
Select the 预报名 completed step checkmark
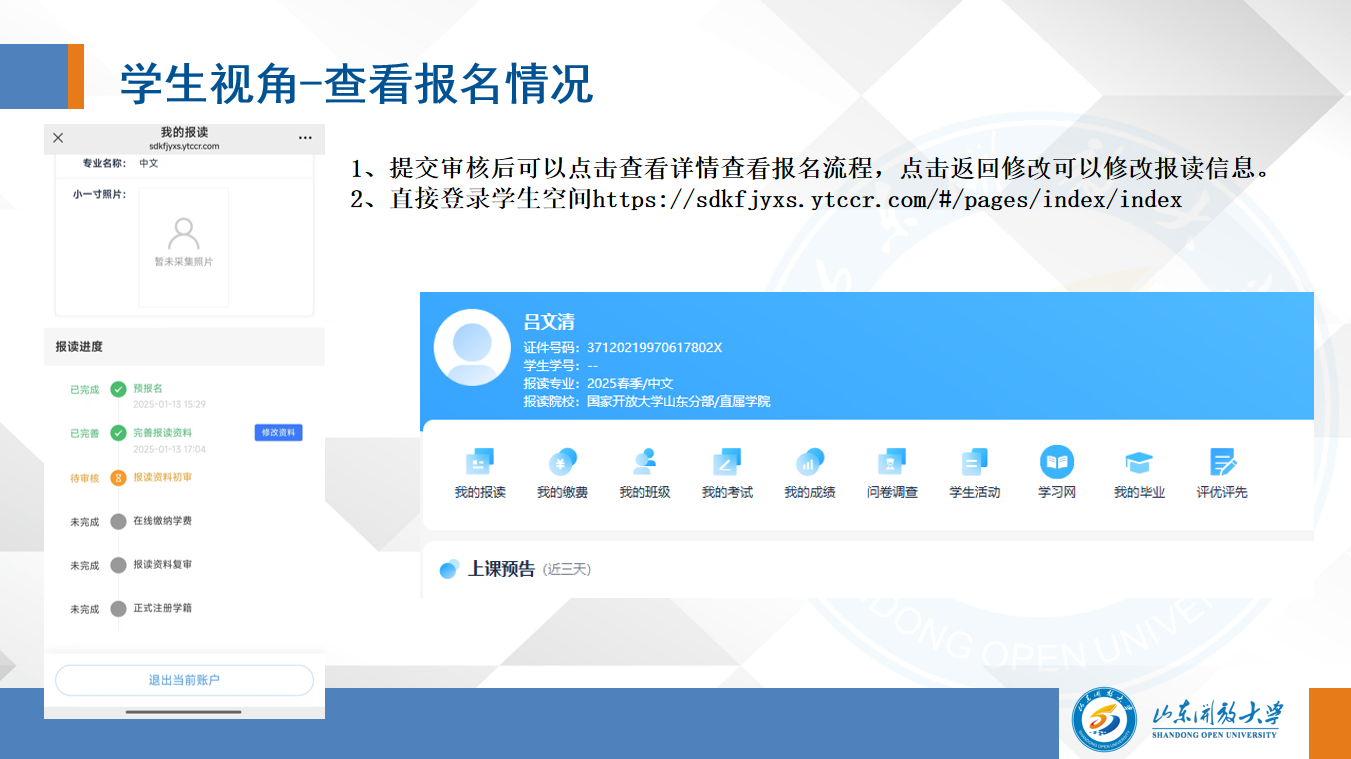pos(118,389)
